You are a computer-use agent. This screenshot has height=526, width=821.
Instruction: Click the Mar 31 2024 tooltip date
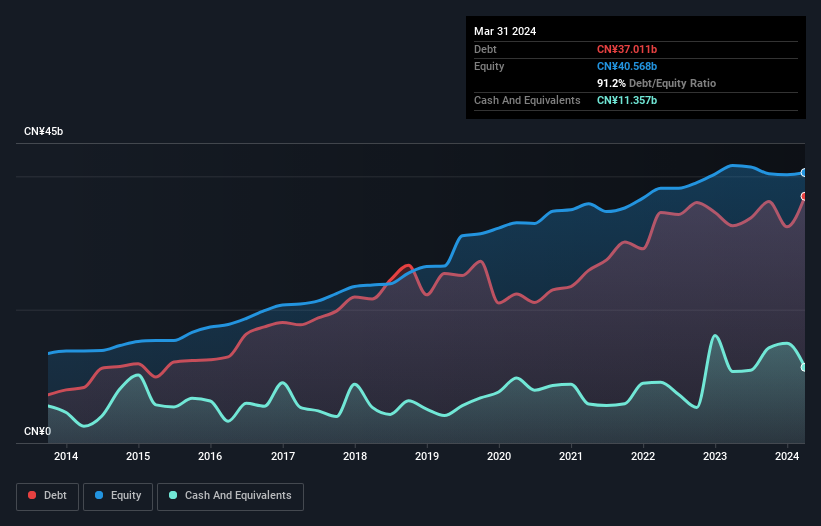coord(505,31)
